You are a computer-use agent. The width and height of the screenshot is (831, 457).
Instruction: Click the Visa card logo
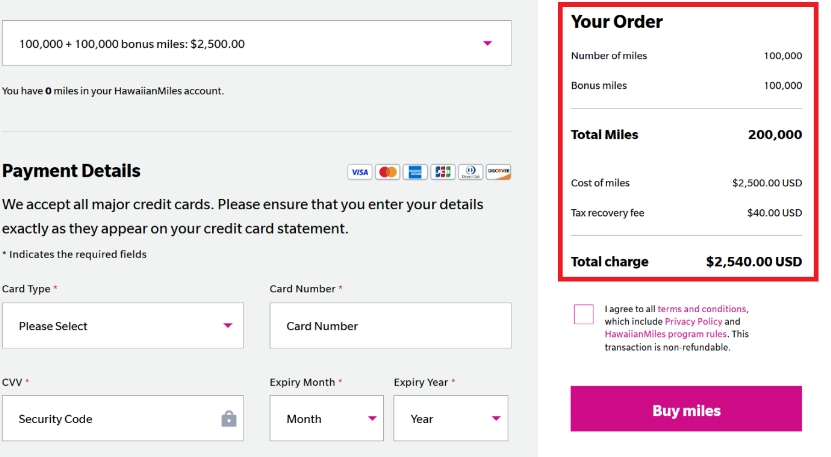[360, 172]
